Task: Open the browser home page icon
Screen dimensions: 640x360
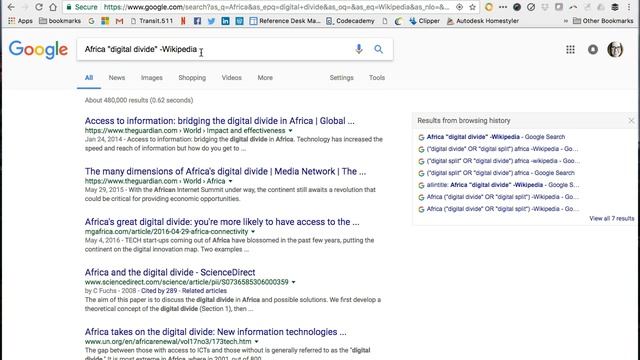Action: [53, 7]
